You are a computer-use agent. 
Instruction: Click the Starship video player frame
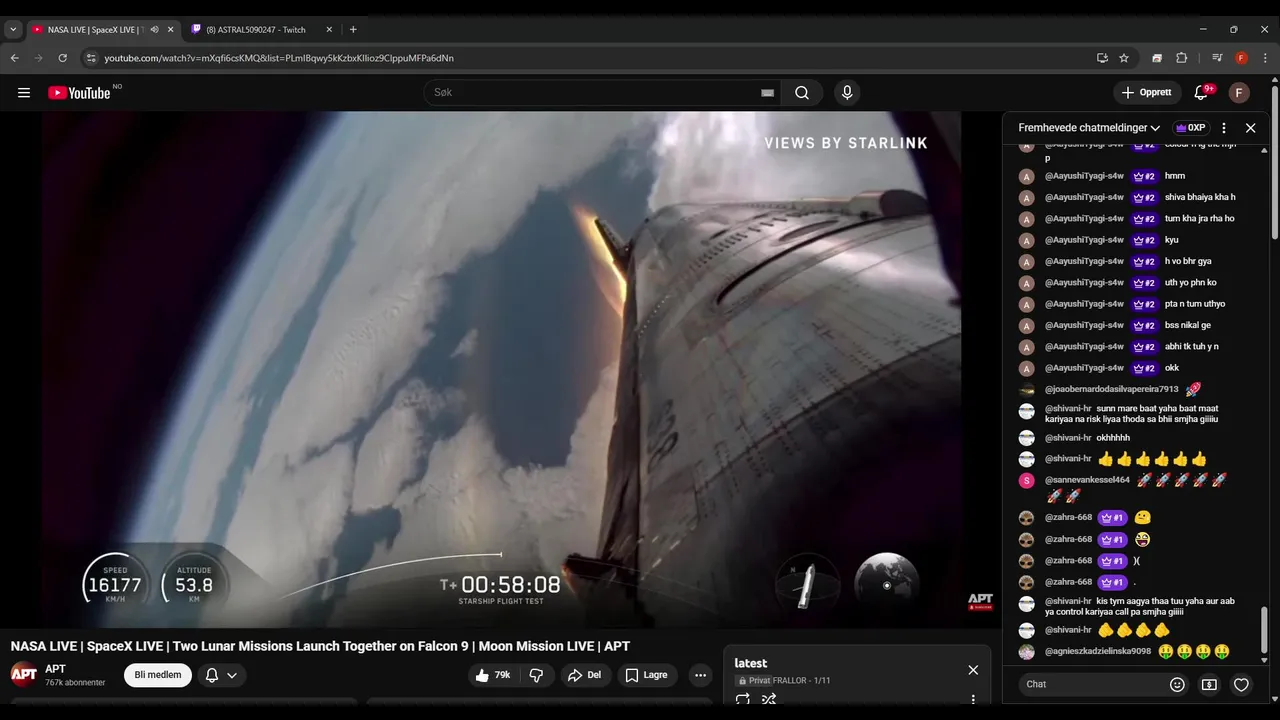(x=502, y=369)
